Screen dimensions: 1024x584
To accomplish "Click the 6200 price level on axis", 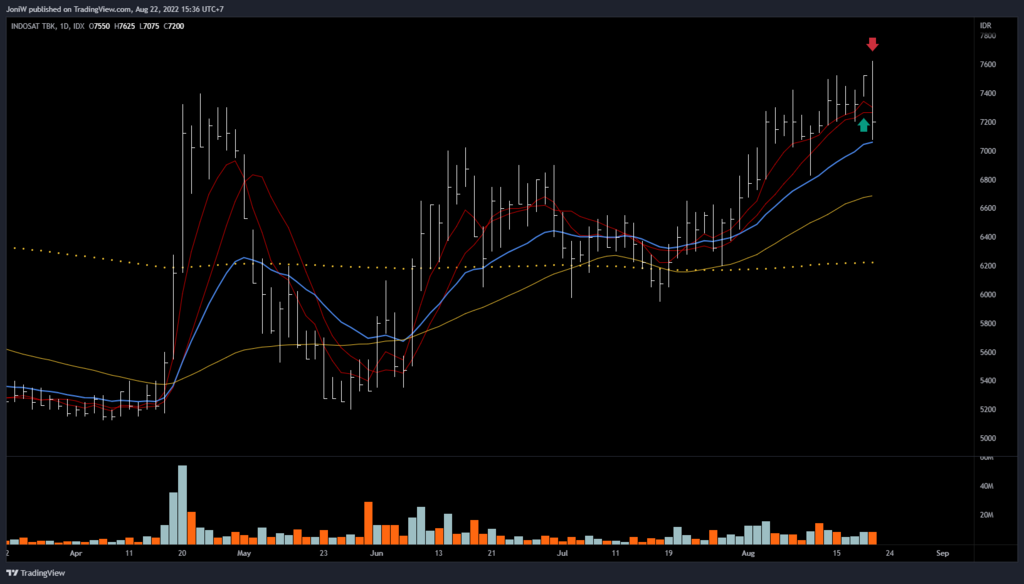I will 988,266.
